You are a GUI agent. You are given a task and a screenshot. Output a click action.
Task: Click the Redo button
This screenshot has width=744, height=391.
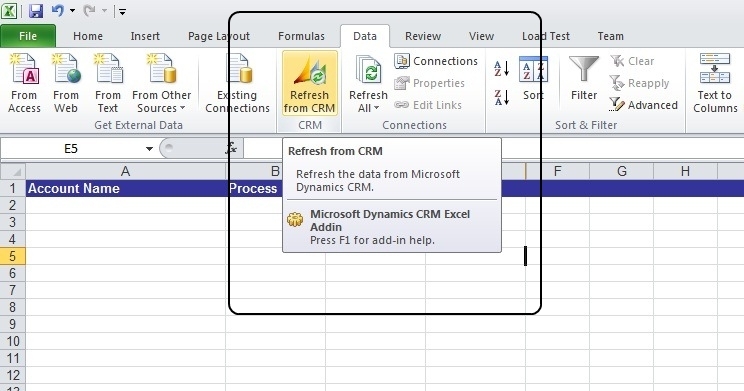click(x=89, y=10)
